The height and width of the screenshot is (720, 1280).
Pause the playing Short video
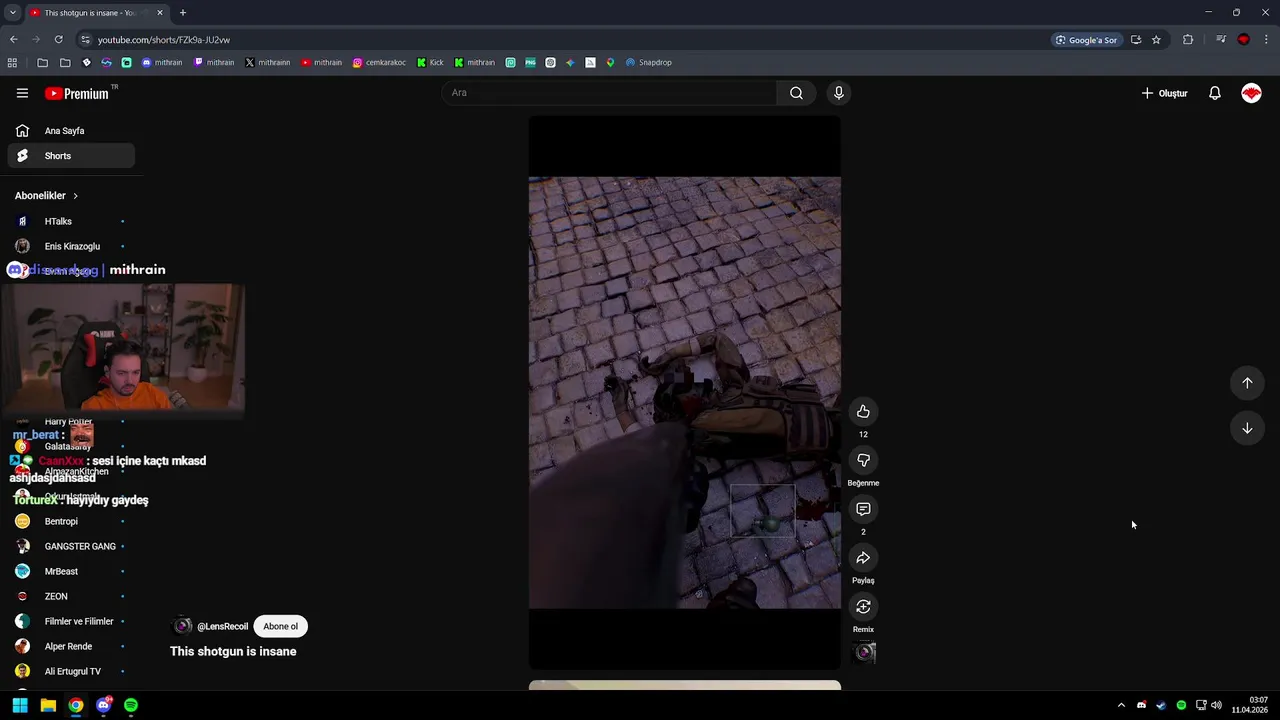click(684, 392)
